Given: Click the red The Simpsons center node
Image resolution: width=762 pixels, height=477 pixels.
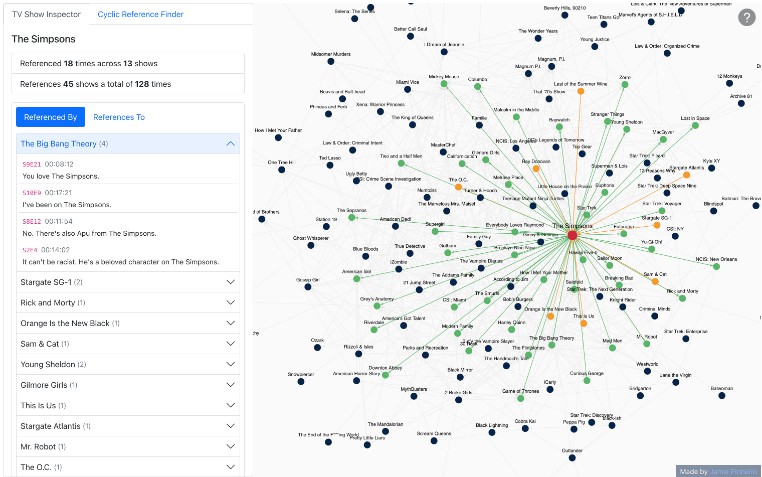Looking at the screenshot, I should coord(572,234).
